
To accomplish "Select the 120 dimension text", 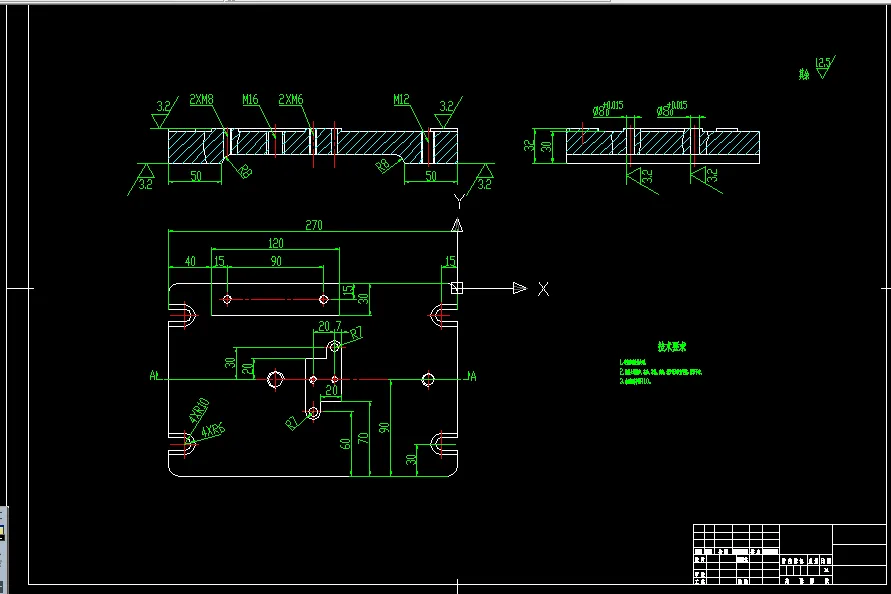I will click(276, 243).
